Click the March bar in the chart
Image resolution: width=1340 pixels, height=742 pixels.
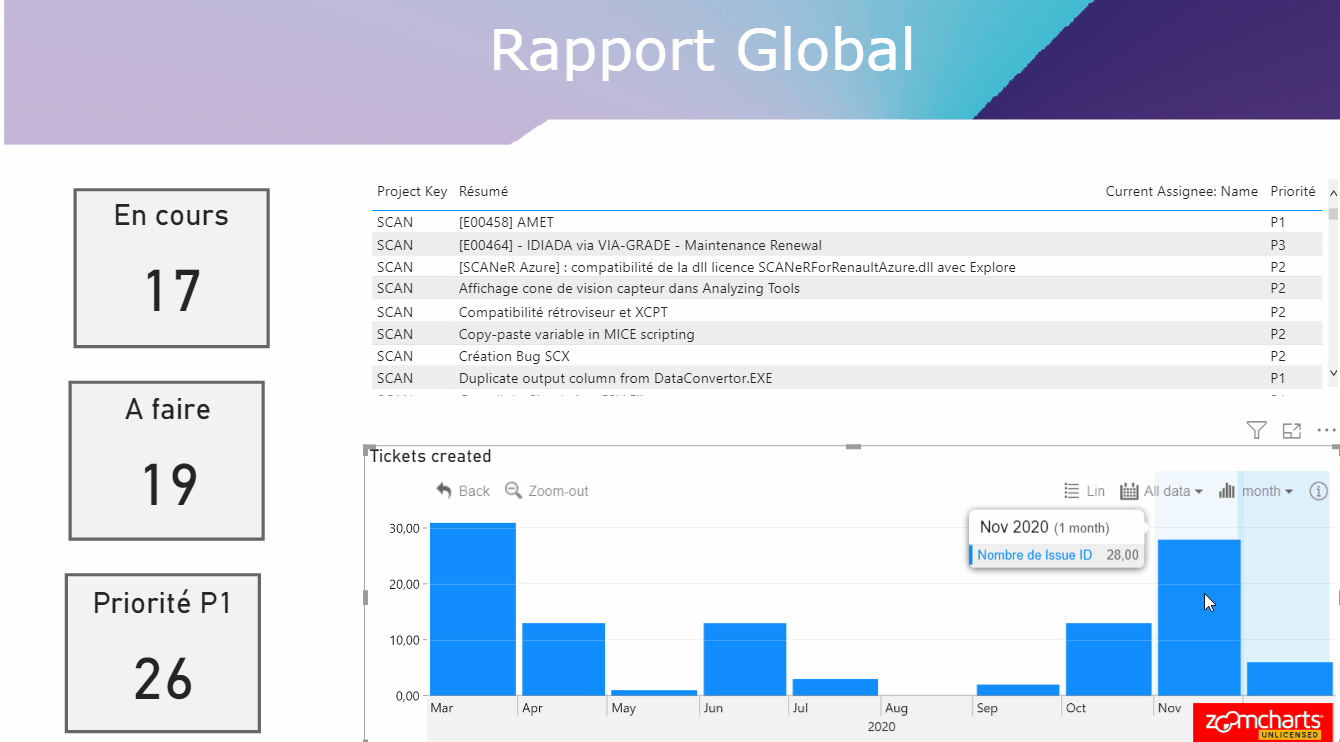point(473,609)
